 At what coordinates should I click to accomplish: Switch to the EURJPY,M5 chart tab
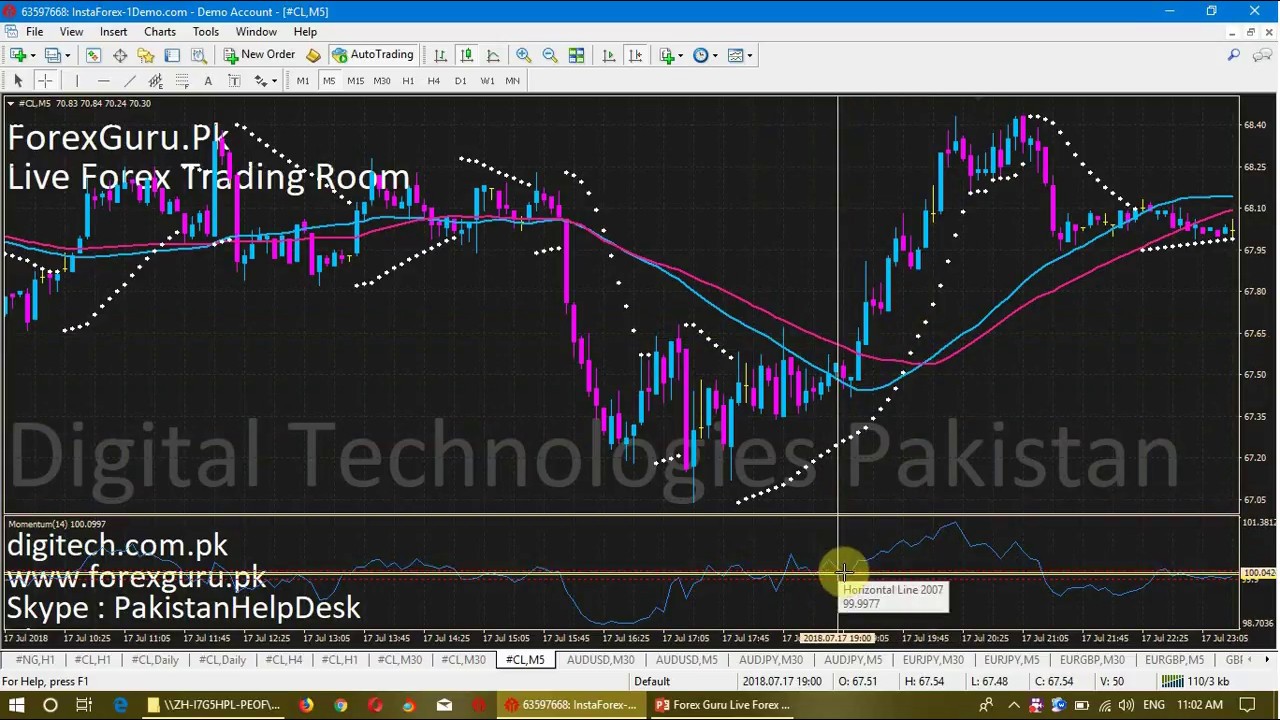click(1011, 660)
